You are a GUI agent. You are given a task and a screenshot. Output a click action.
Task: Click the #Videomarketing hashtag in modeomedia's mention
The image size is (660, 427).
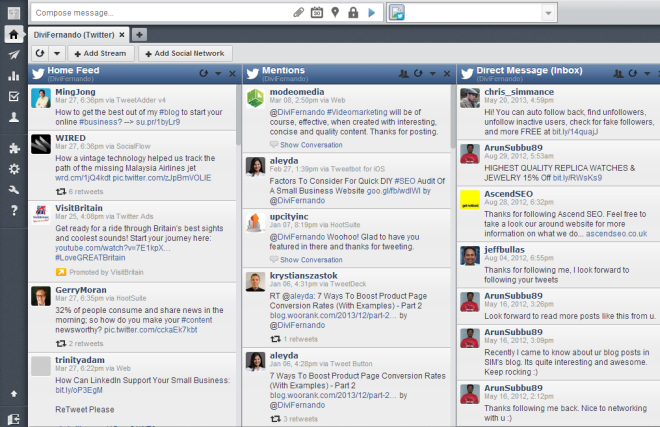[357, 112]
